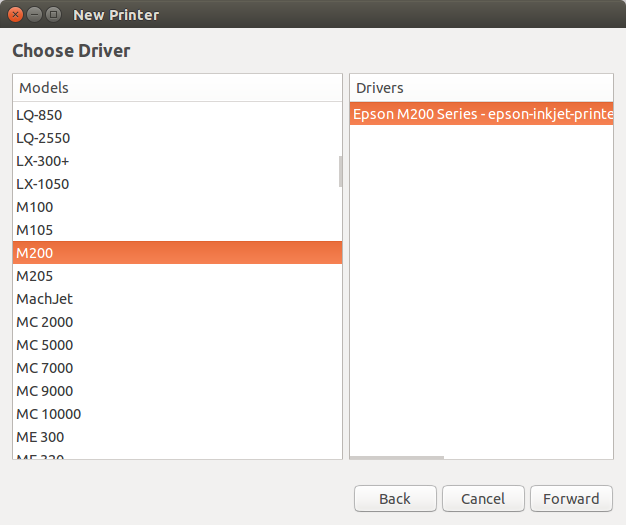Viewport: 626px width, 525px height.
Task: Go Back to the previous step
Action: coord(395,499)
